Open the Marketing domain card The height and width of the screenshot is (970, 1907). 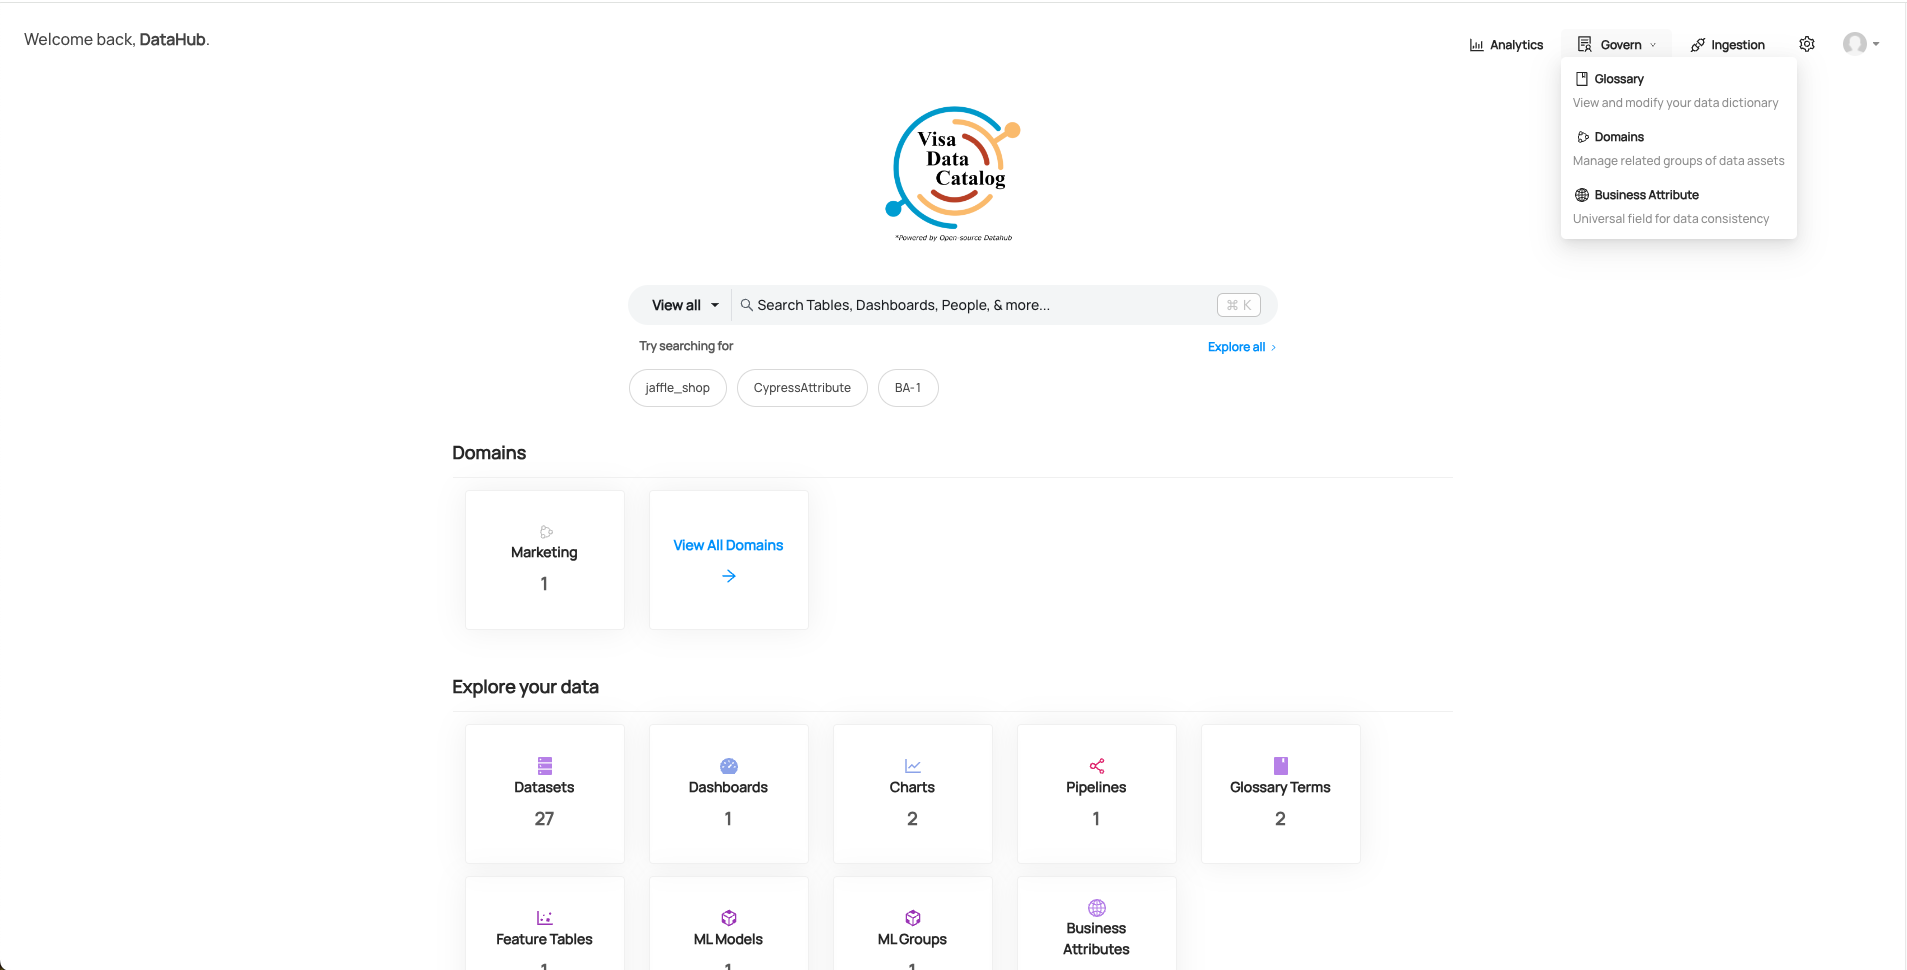pyautogui.click(x=545, y=560)
